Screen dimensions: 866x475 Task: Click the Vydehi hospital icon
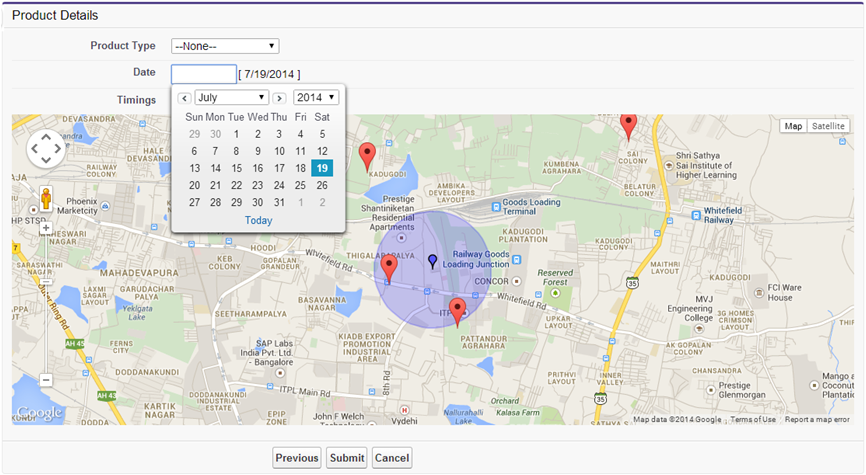point(404,410)
